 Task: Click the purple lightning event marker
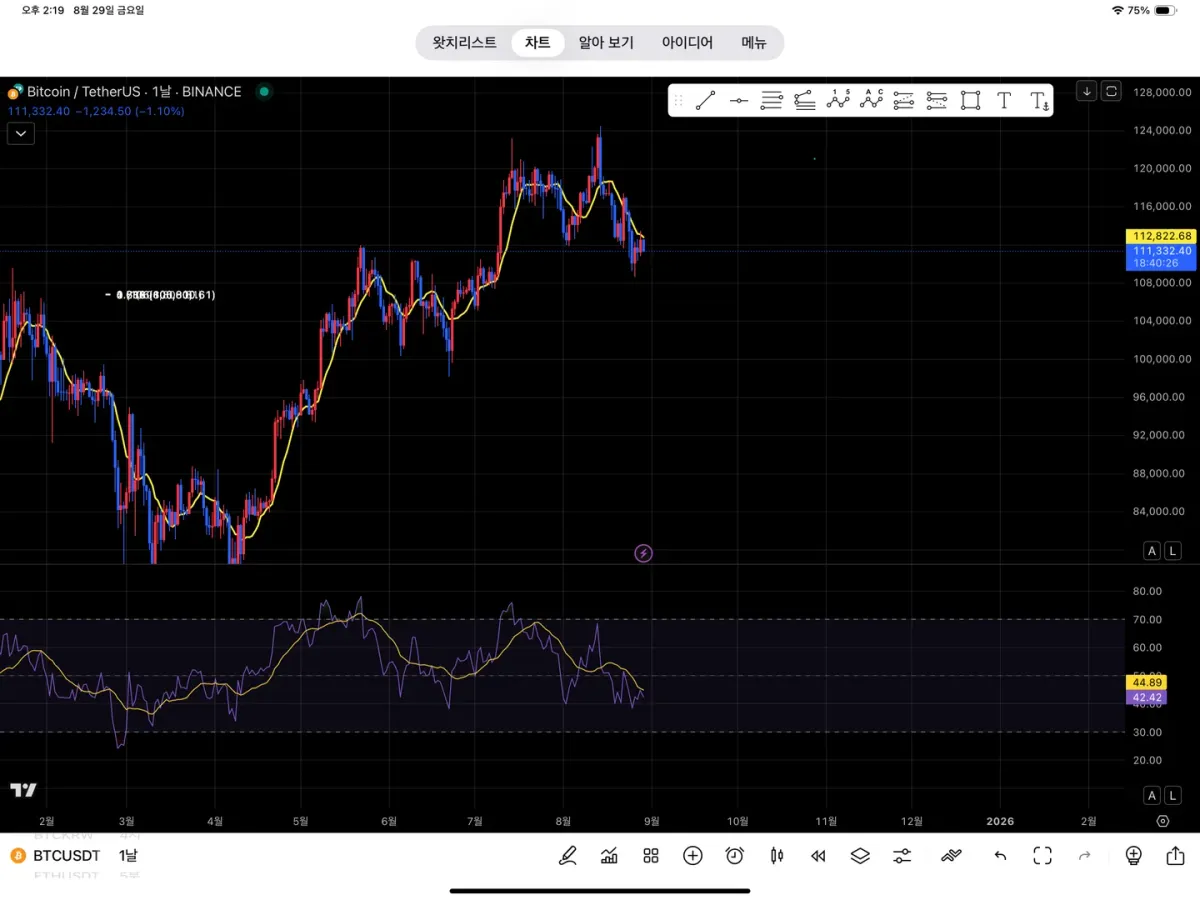[644, 553]
